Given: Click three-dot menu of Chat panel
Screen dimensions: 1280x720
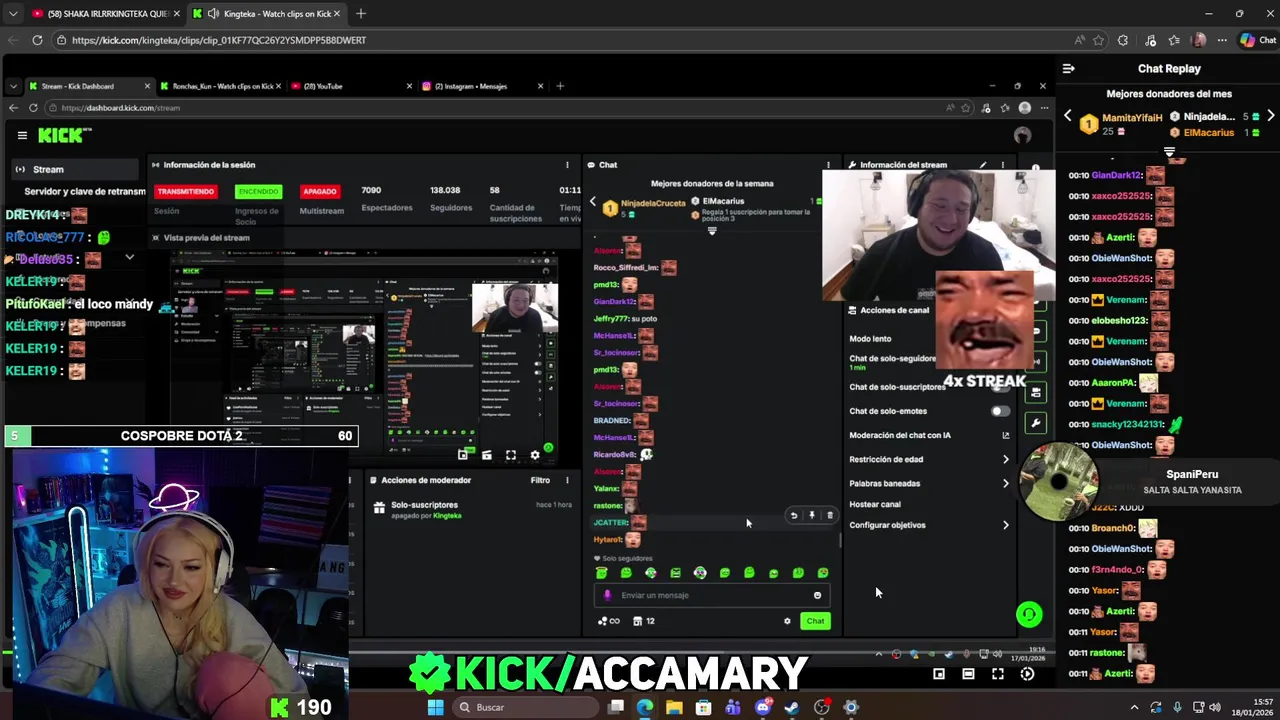Looking at the screenshot, I should [x=828, y=165].
